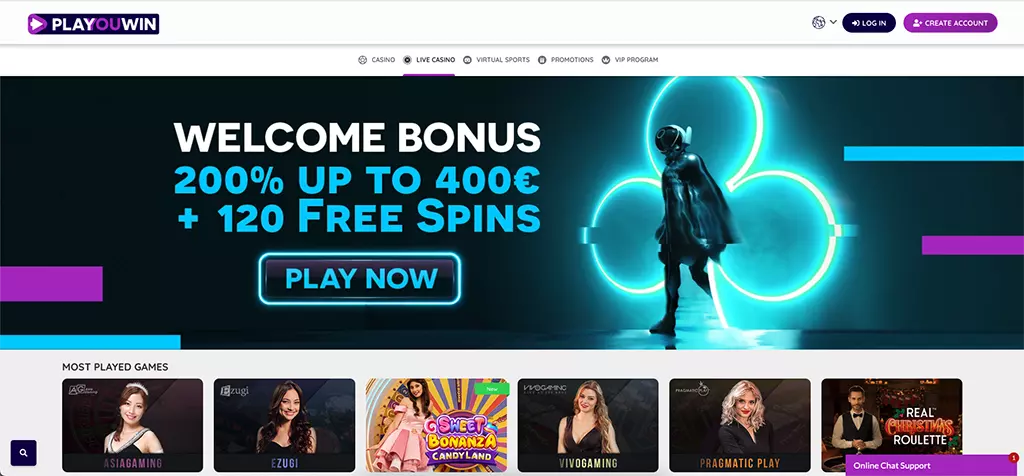Click the VIP Program crown icon
1024x476 pixels.
coord(606,60)
